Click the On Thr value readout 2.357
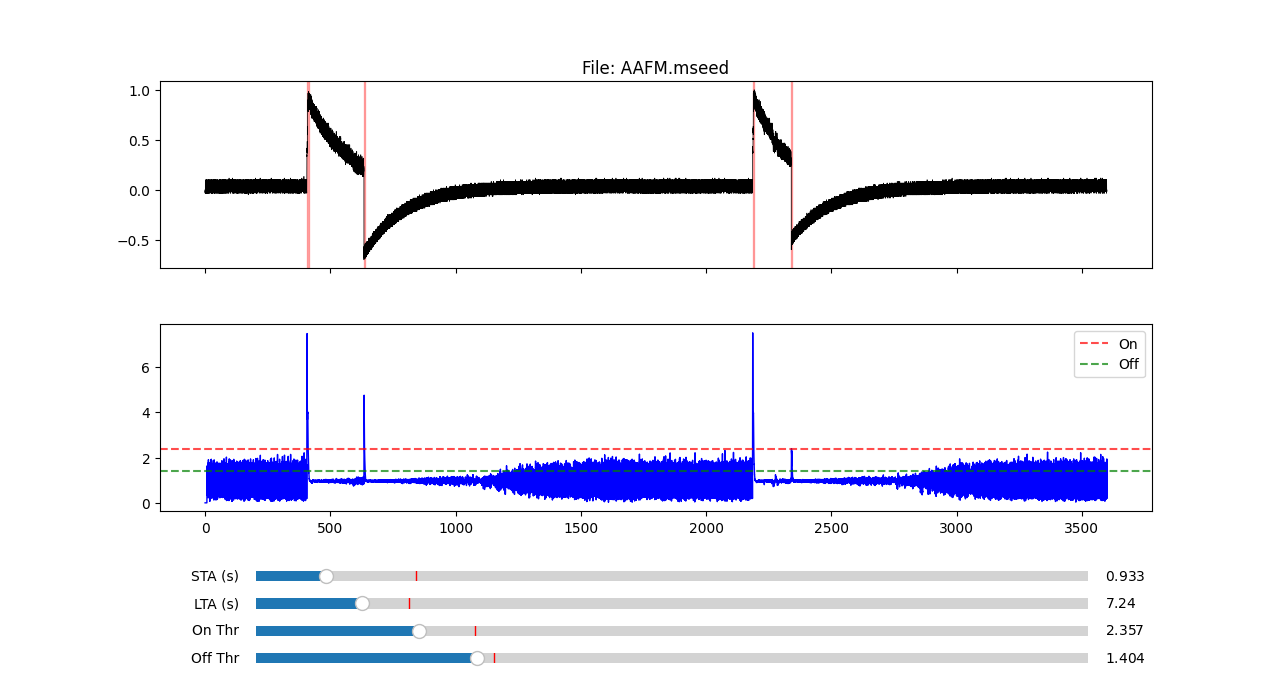1280x682 pixels. tap(1124, 631)
